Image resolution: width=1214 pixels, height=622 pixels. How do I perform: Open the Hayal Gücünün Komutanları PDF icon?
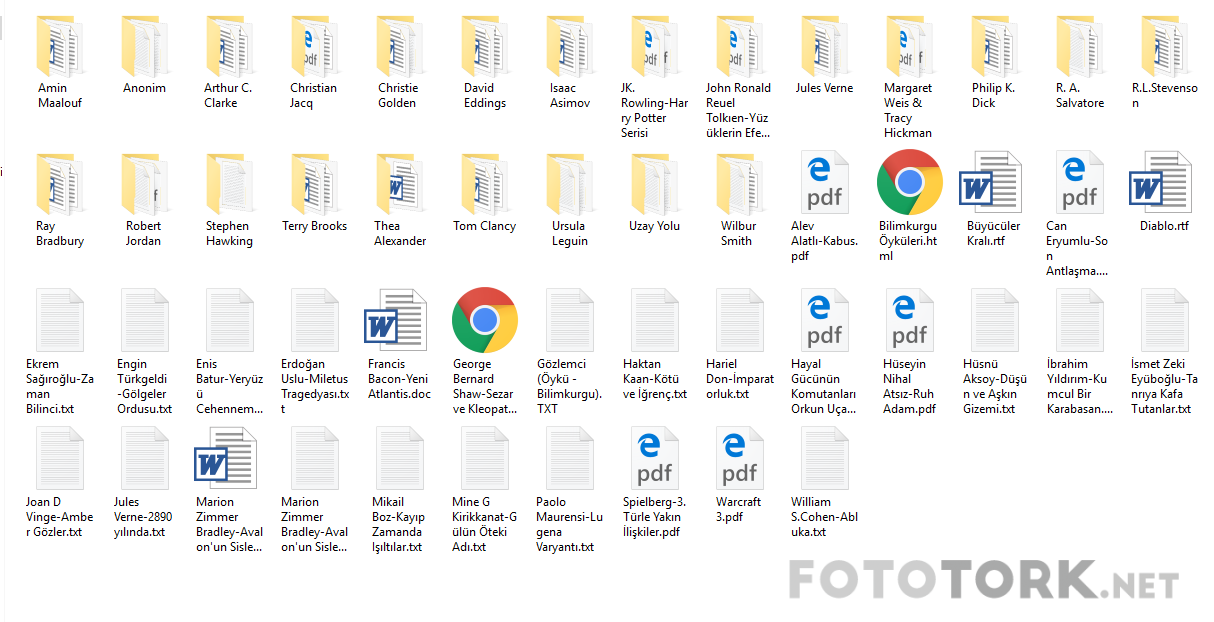pos(824,320)
